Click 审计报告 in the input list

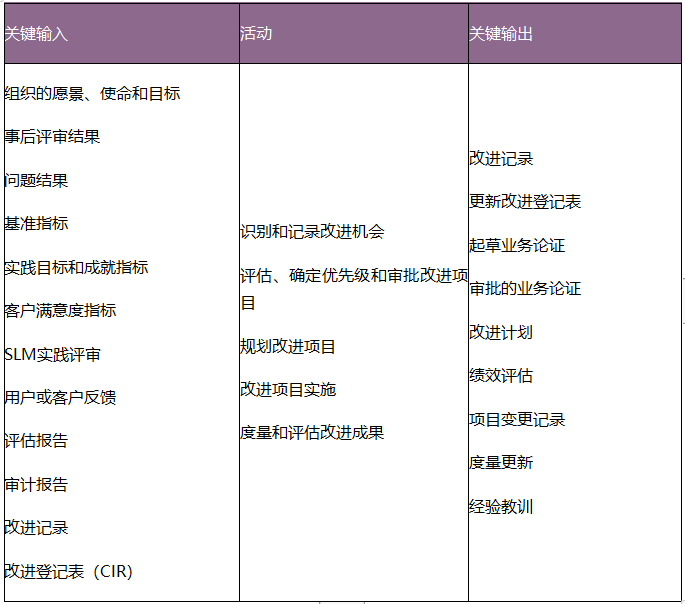pos(36,485)
